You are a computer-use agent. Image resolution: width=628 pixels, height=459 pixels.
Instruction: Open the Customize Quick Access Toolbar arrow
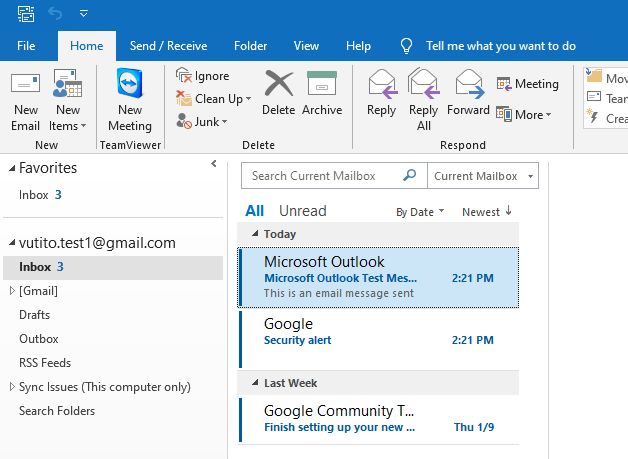click(83, 14)
